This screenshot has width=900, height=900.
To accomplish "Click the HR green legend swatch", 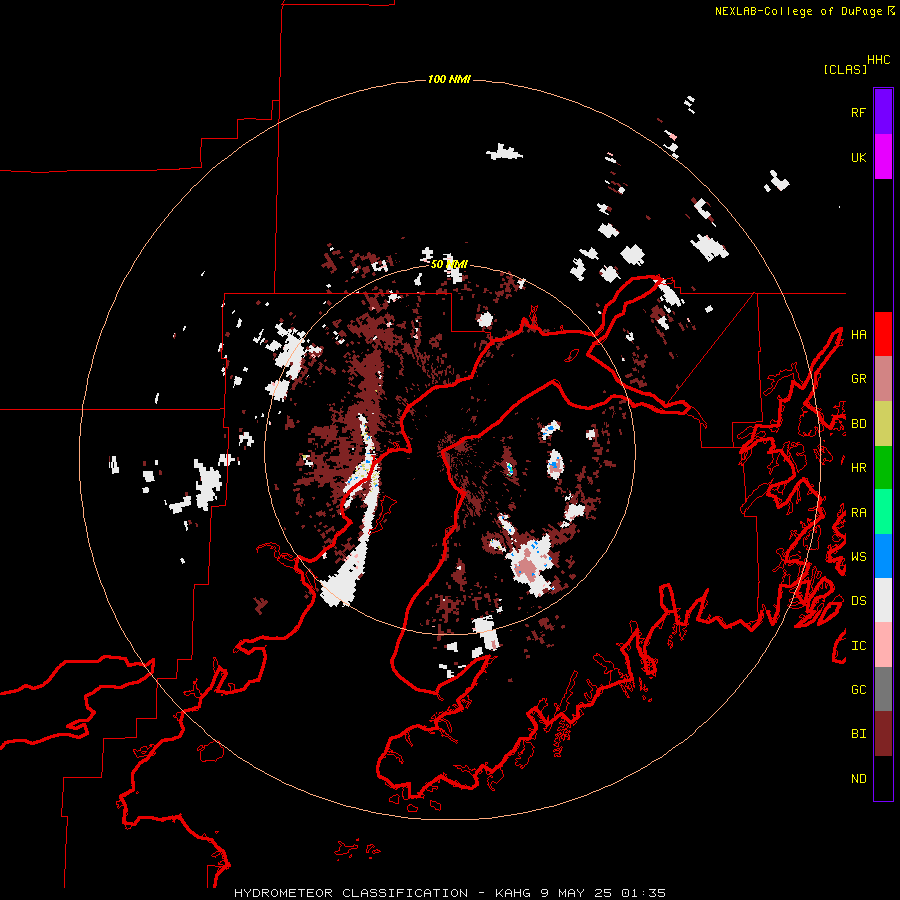I will point(883,468).
